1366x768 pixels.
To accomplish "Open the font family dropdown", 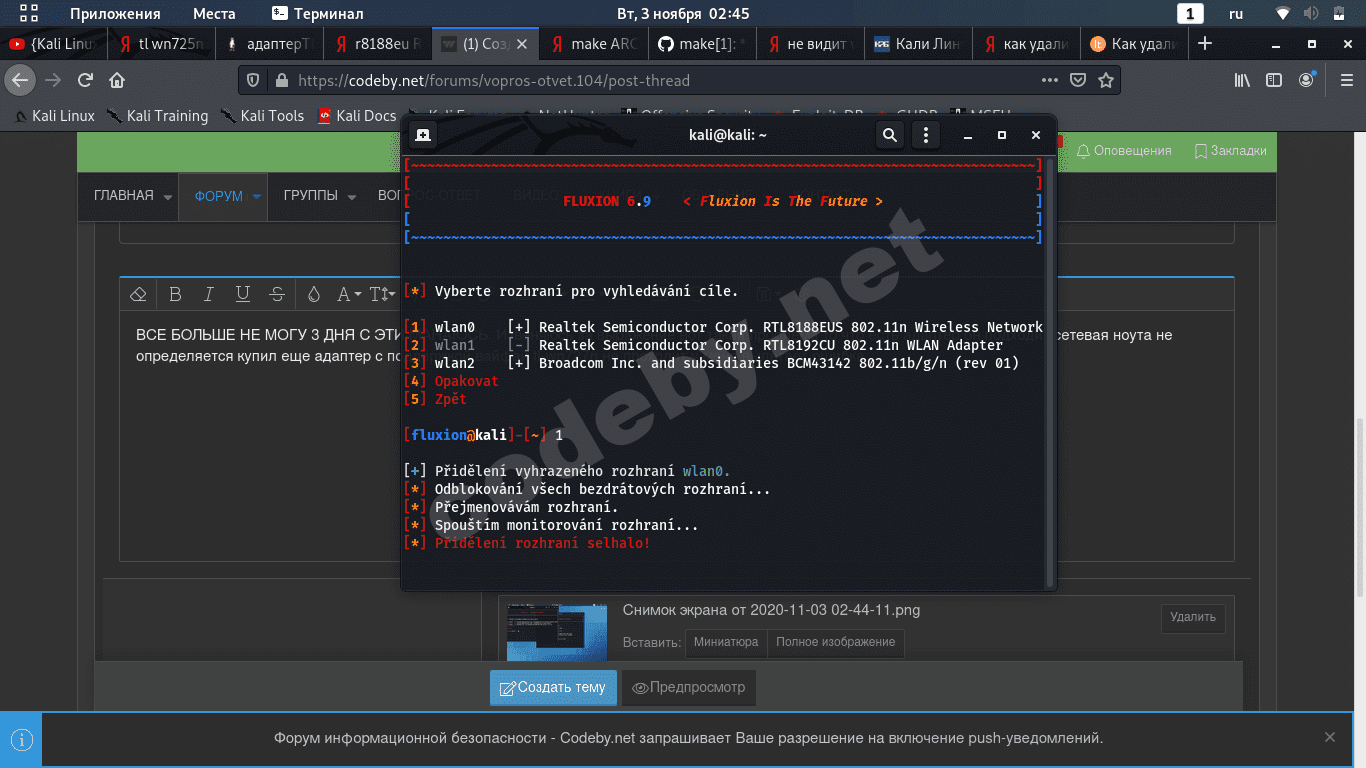I will 349,294.
